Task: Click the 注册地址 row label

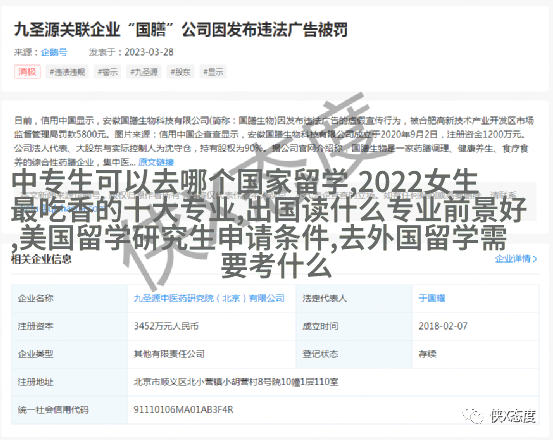Action: point(36,382)
